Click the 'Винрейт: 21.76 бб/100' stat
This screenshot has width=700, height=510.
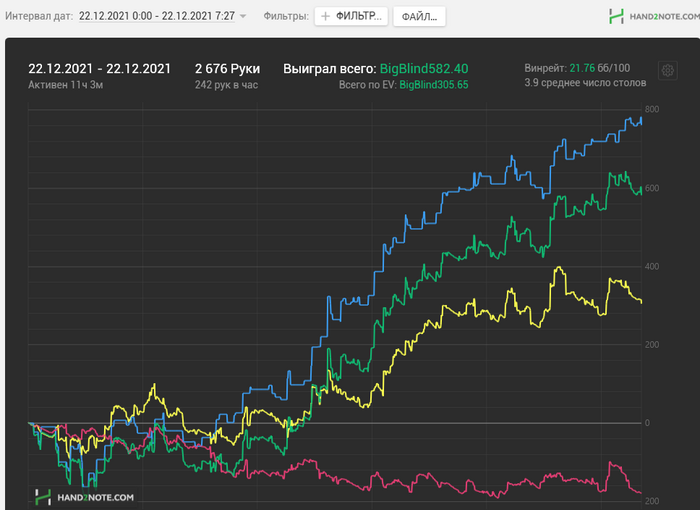pos(577,68)
